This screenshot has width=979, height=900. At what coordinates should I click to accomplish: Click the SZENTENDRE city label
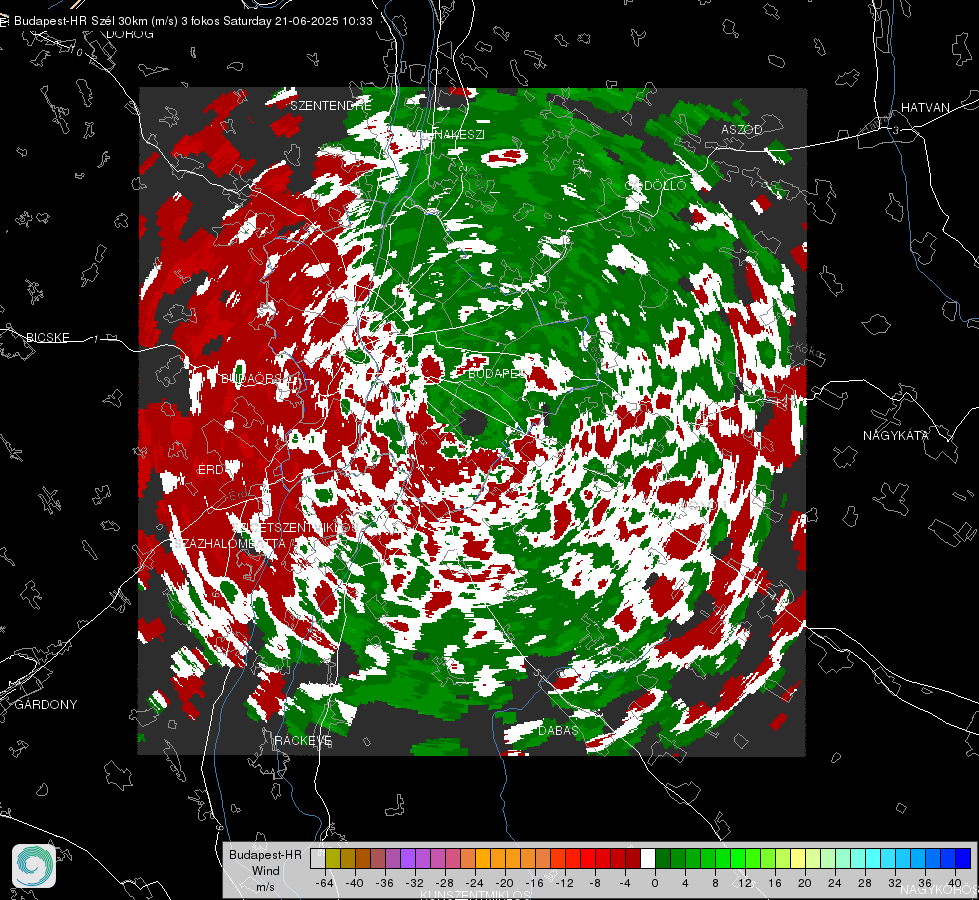pyautogui.click(x=331, y=106)
